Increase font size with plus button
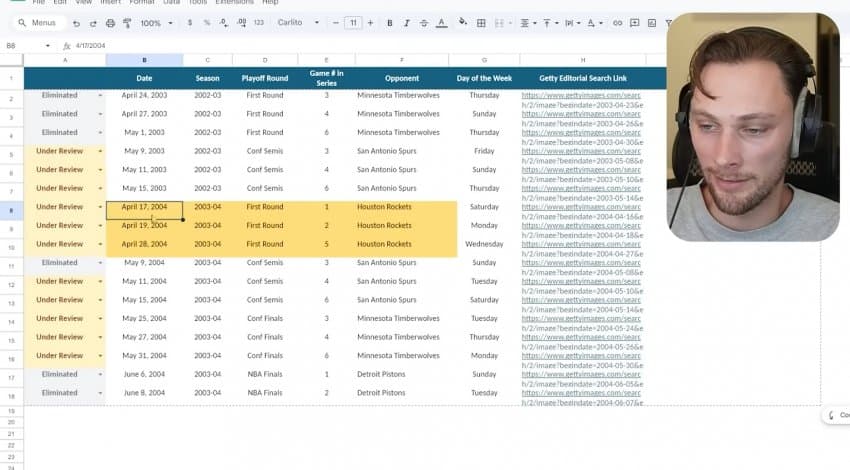This screenshot has width=850, height=470. 370,23
